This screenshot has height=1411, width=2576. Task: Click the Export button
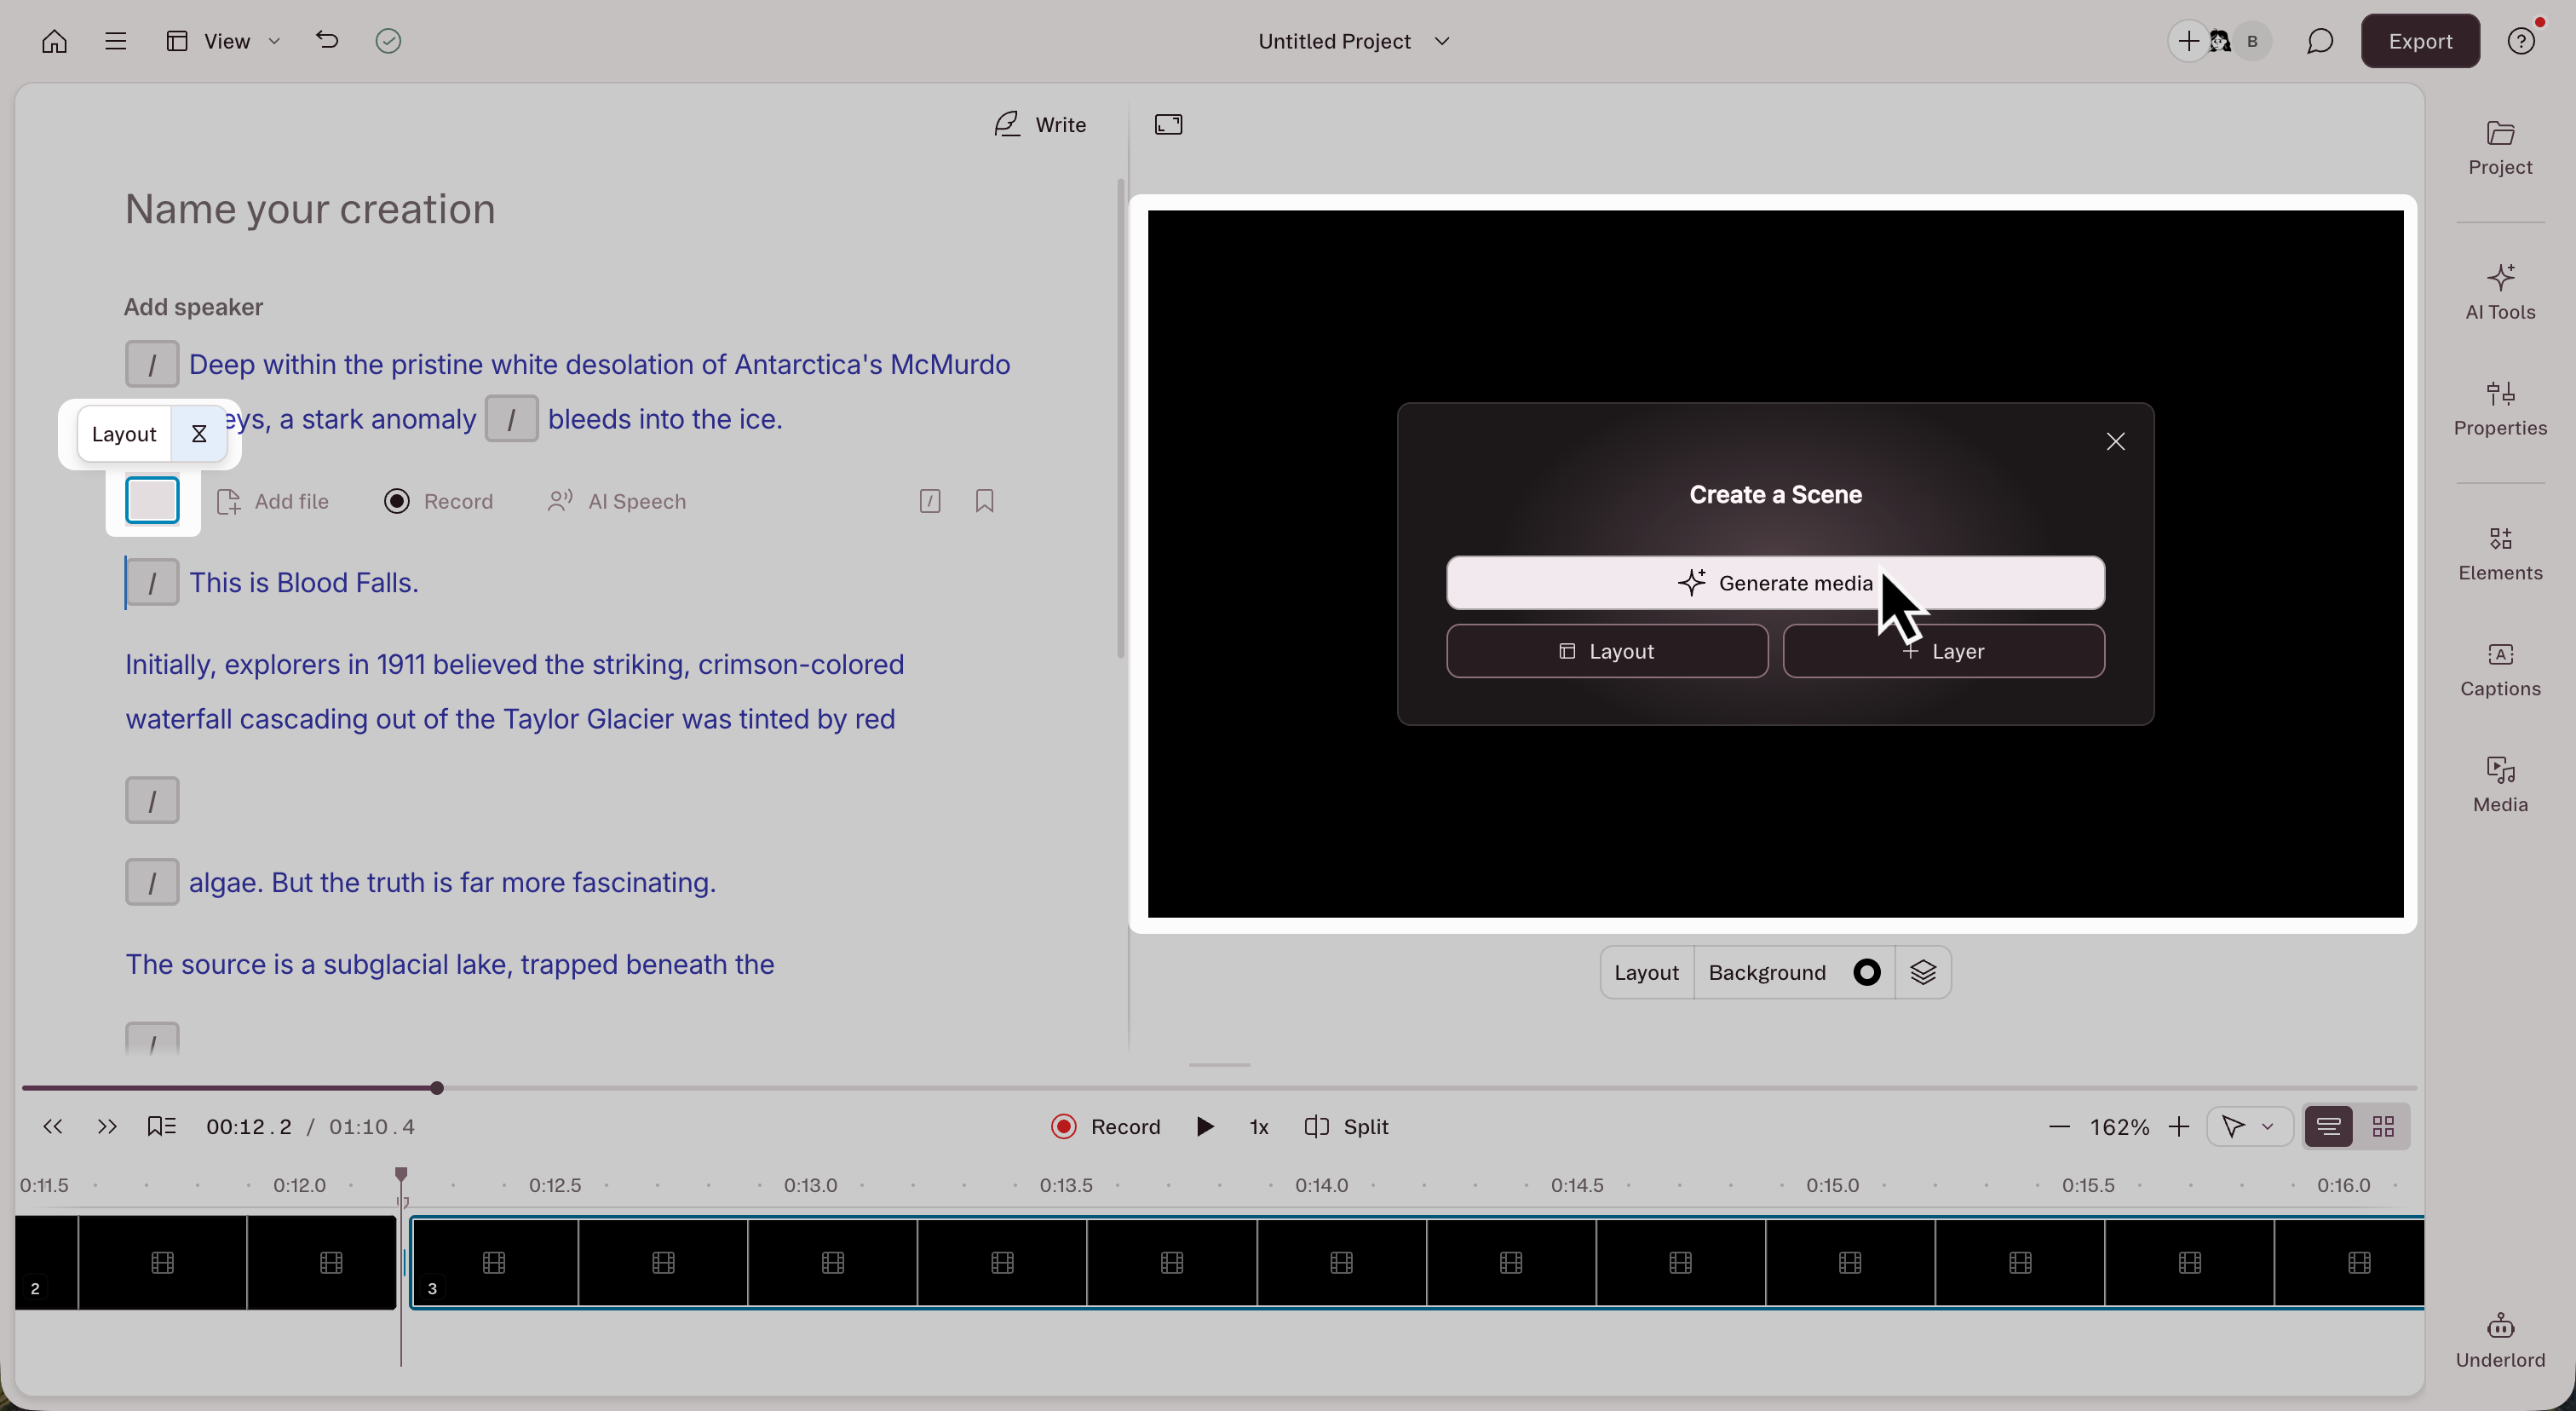tap(2419, 41)
